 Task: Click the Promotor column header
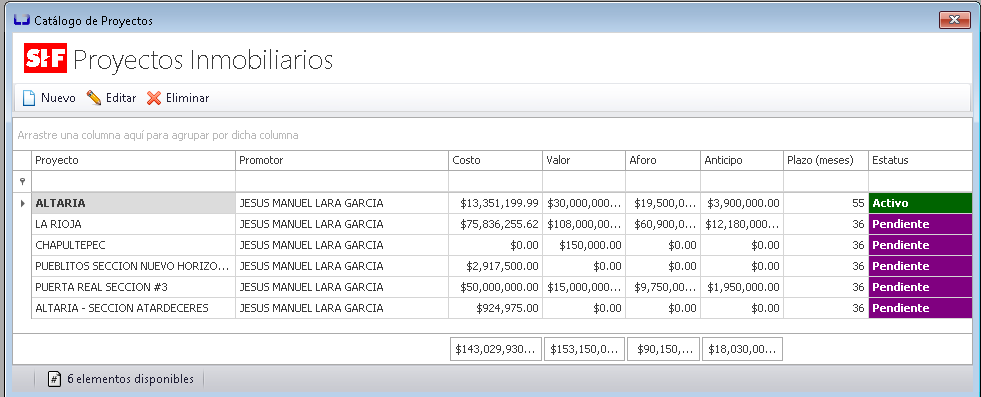(342, 160)
